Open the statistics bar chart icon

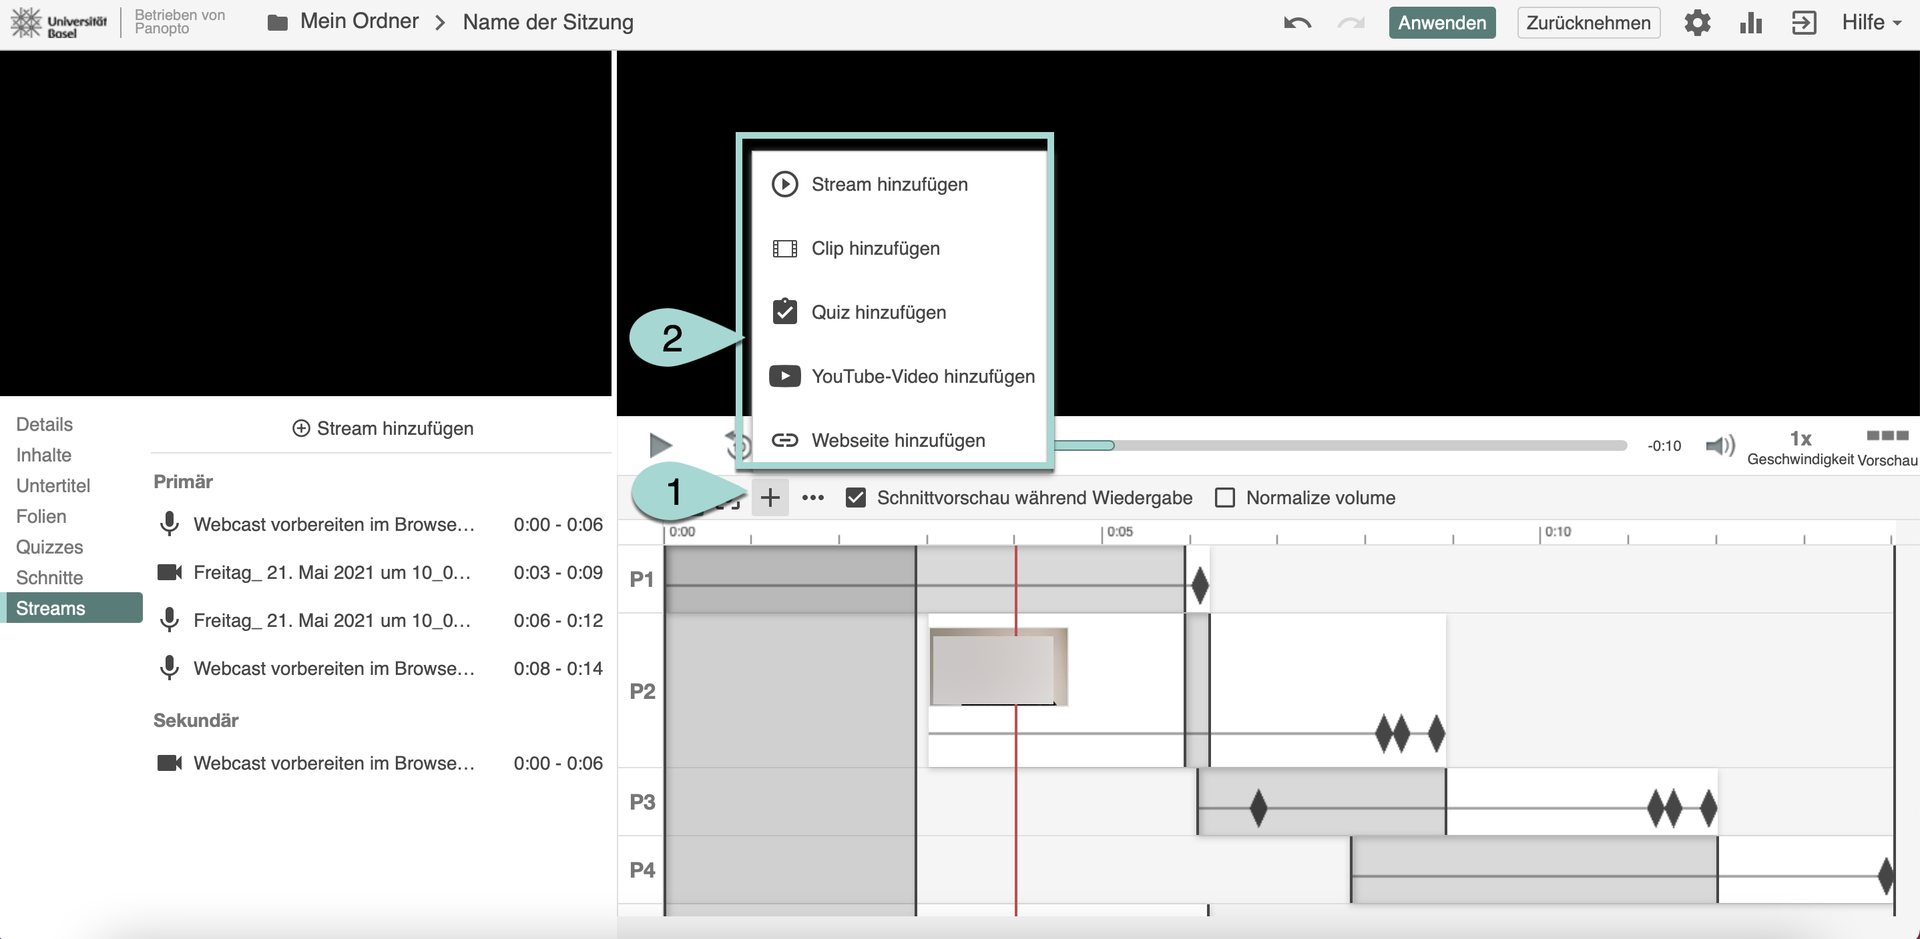tap(1750, 23)
